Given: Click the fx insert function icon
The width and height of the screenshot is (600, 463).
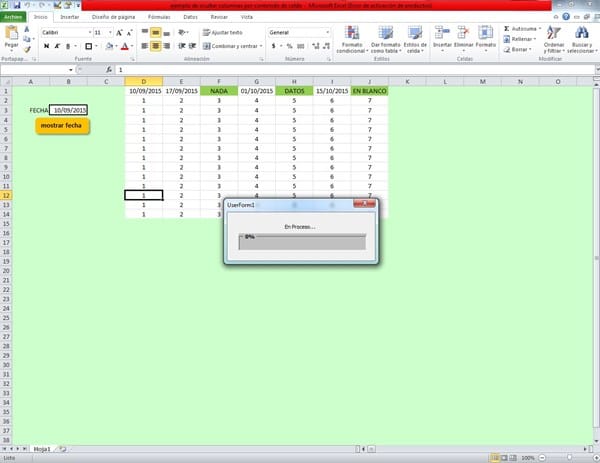Looking at the screenshot, I should click(109, 70).
